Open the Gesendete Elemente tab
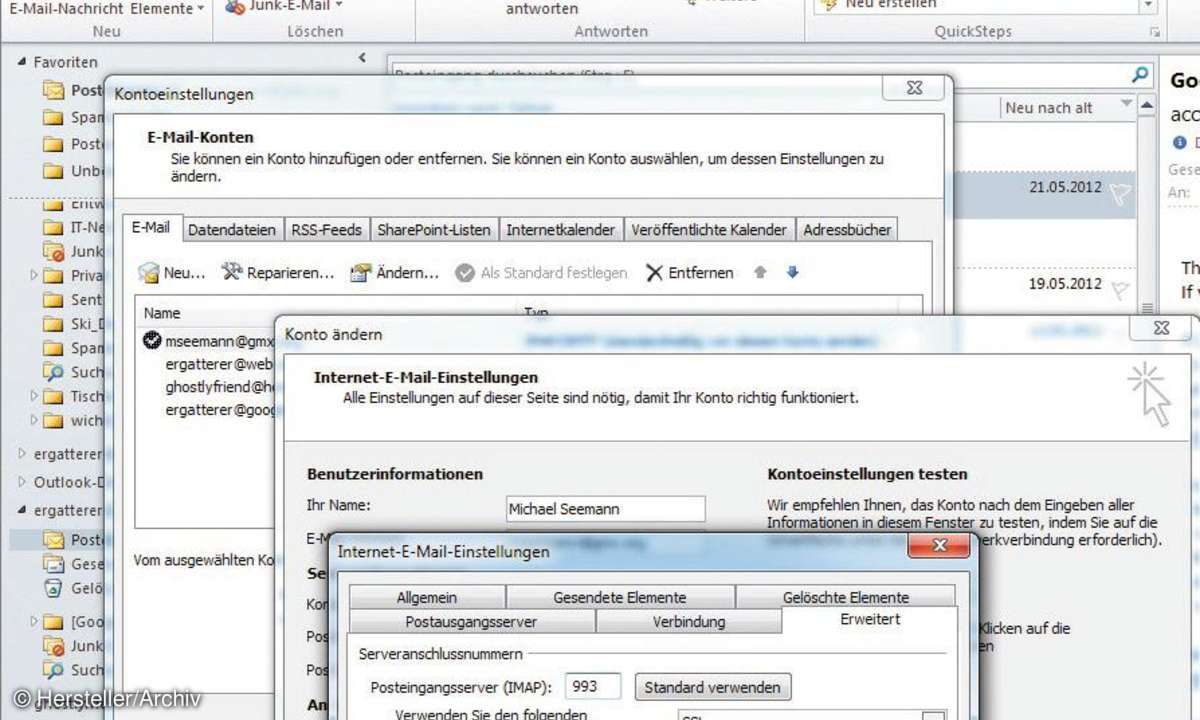The height and width of the screenshot is (720, 1200). coord(620,597)
